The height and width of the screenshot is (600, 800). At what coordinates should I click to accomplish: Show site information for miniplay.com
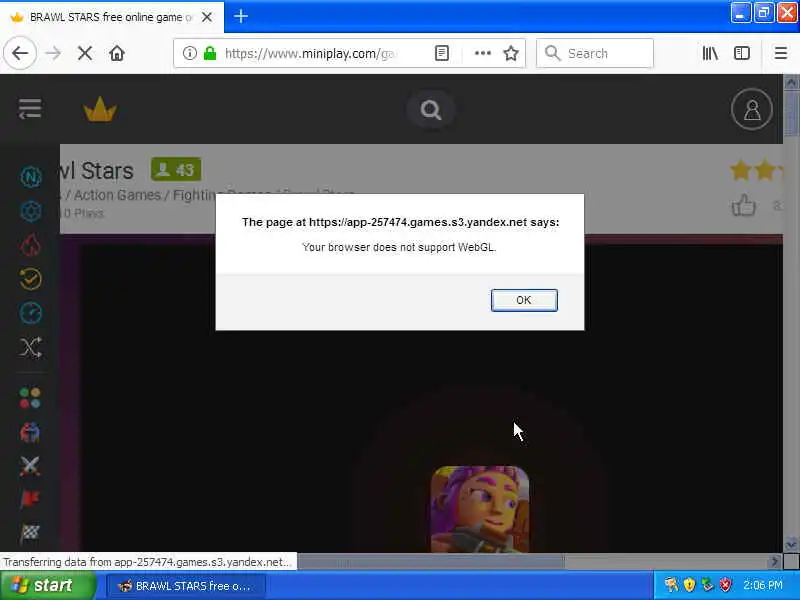click(190, 53)
